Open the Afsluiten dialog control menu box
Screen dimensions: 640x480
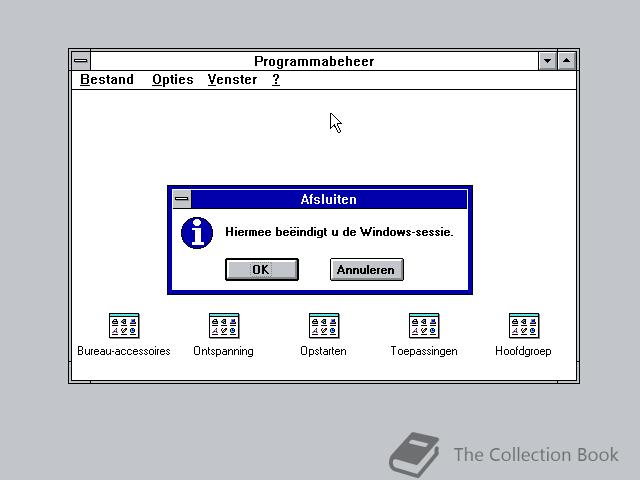pyautogui.click(x=182, y=199)
